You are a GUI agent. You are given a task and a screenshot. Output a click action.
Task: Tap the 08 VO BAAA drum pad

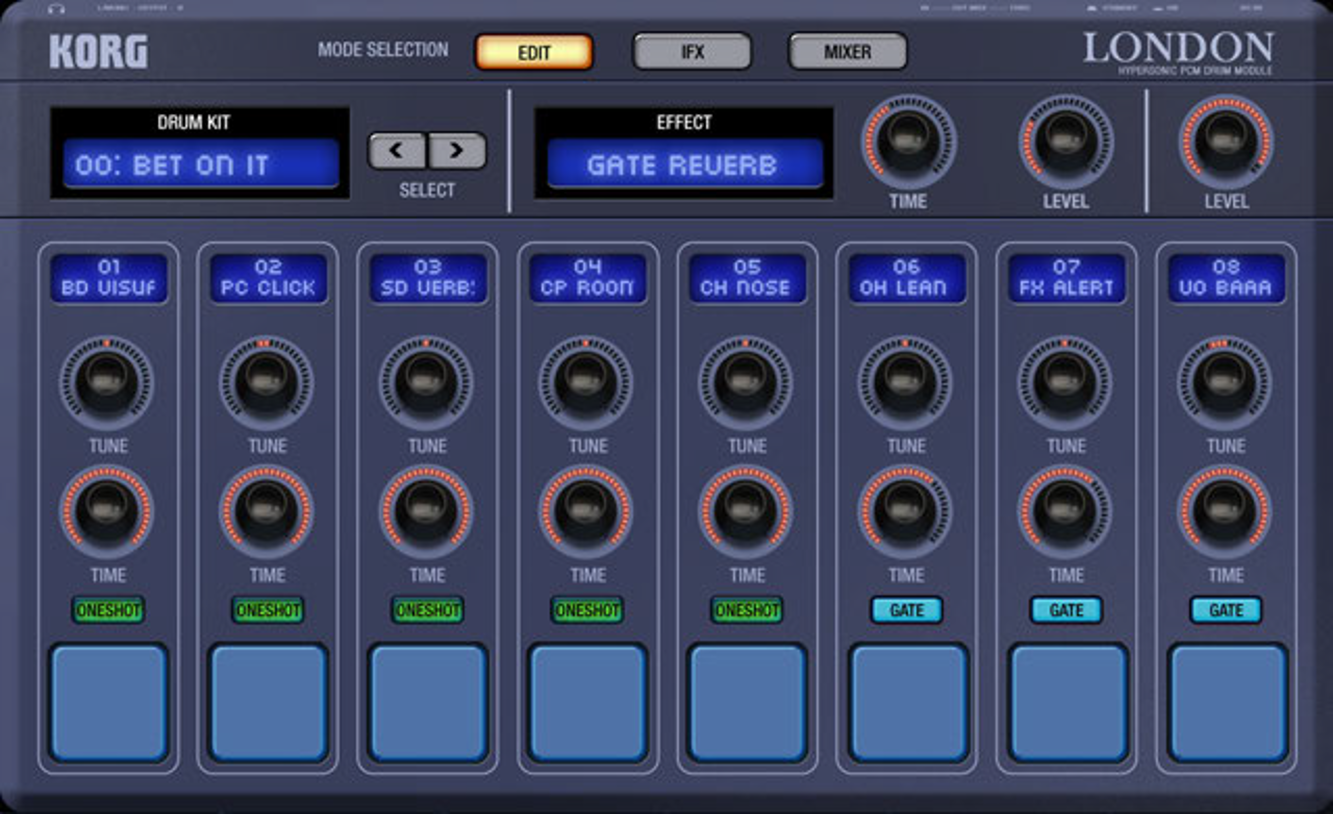pyautogui.click(x=1227, y=702)
